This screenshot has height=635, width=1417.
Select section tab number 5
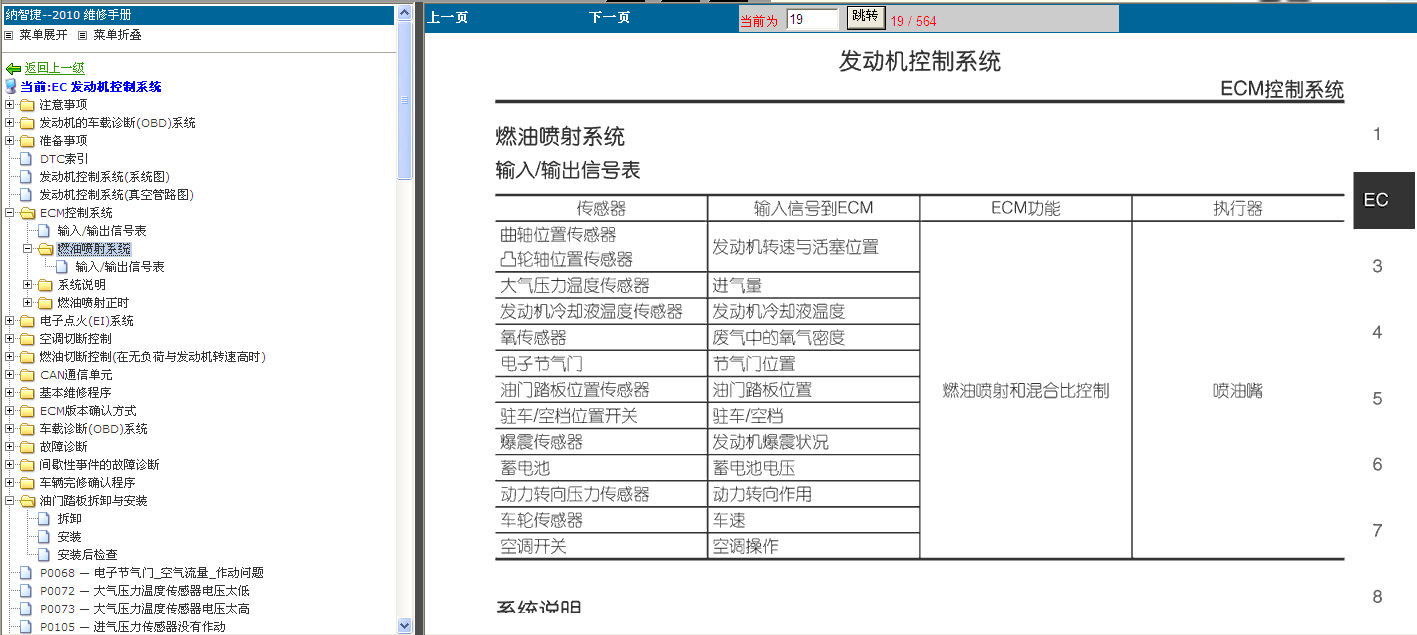[1377, 398]
